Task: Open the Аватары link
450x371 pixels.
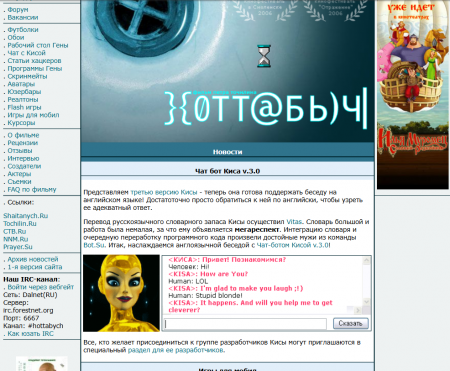Action: tap(21, 84)
